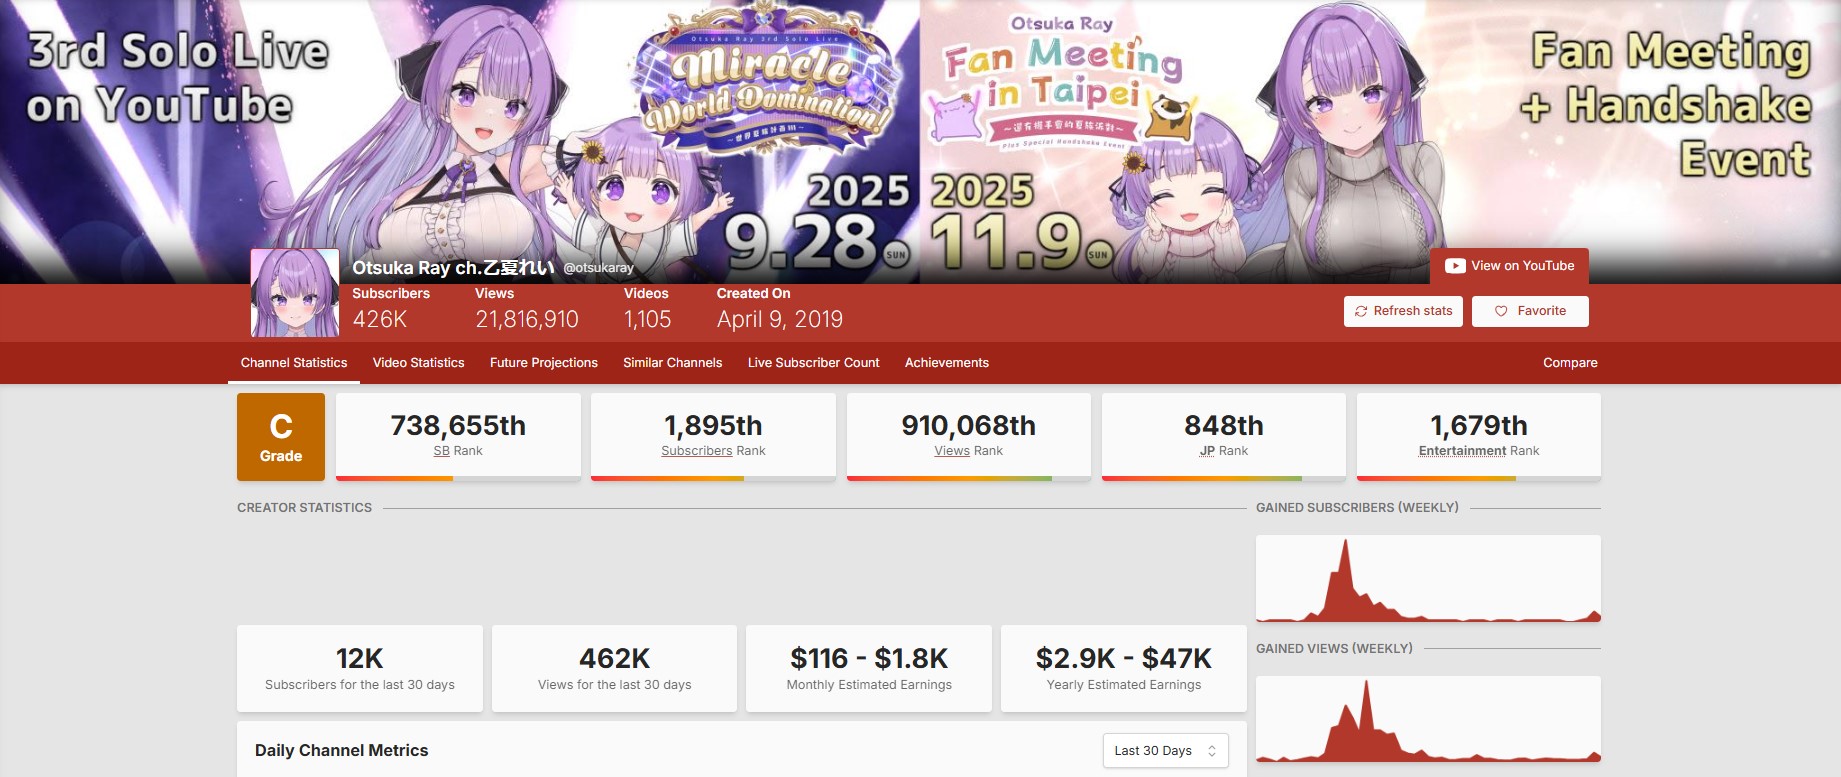
Task: Click the 1,105 videos value
Action: point(648,319)
